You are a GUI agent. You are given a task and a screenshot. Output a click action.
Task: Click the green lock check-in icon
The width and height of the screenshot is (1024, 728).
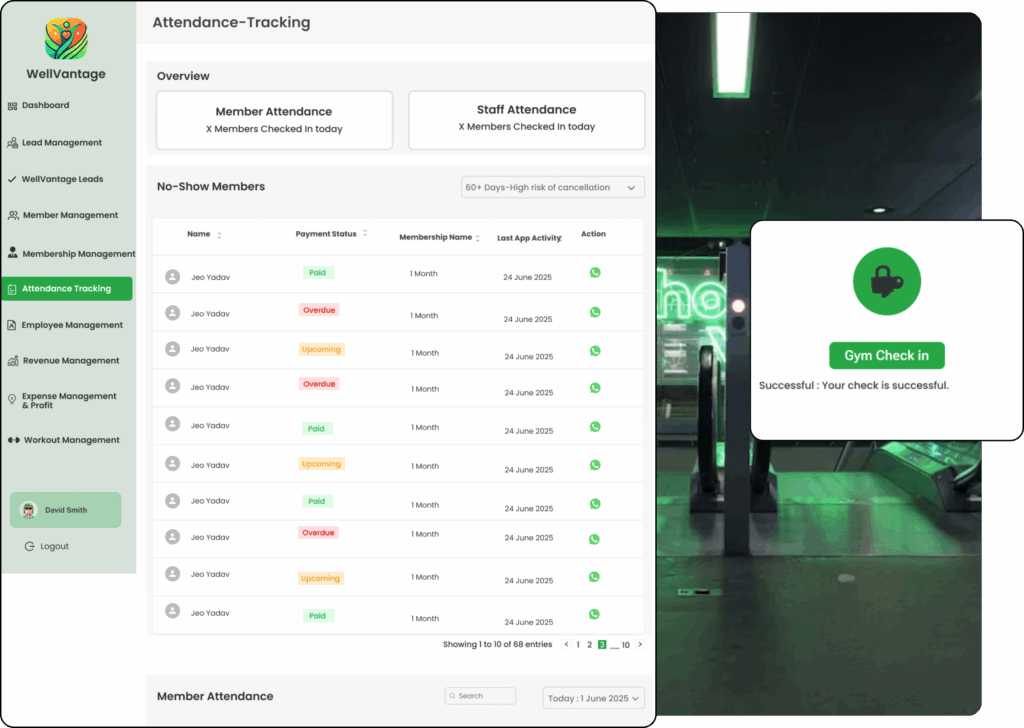click(x=886, y=283)
